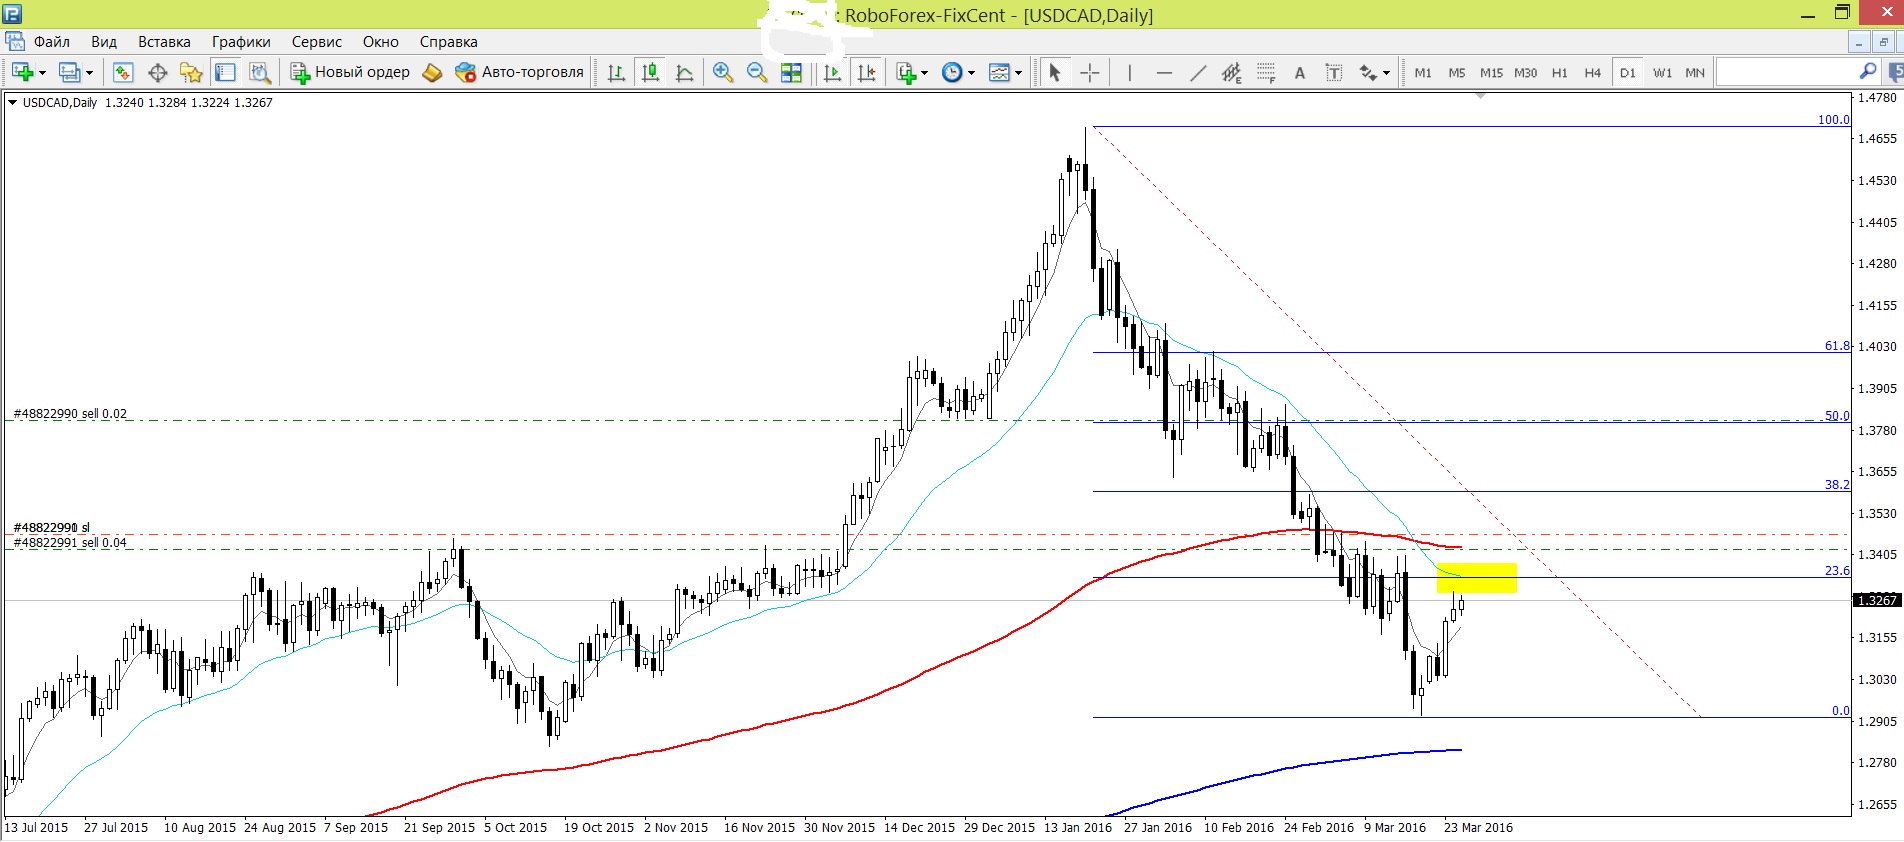Show the Navigator folder-star icon

(x=191, y=72)
